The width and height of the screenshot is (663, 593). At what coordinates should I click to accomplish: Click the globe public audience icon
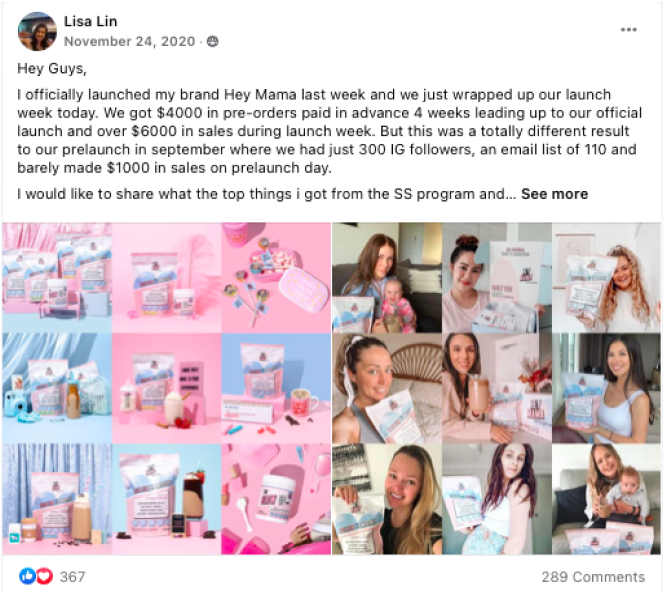(213, 41)
